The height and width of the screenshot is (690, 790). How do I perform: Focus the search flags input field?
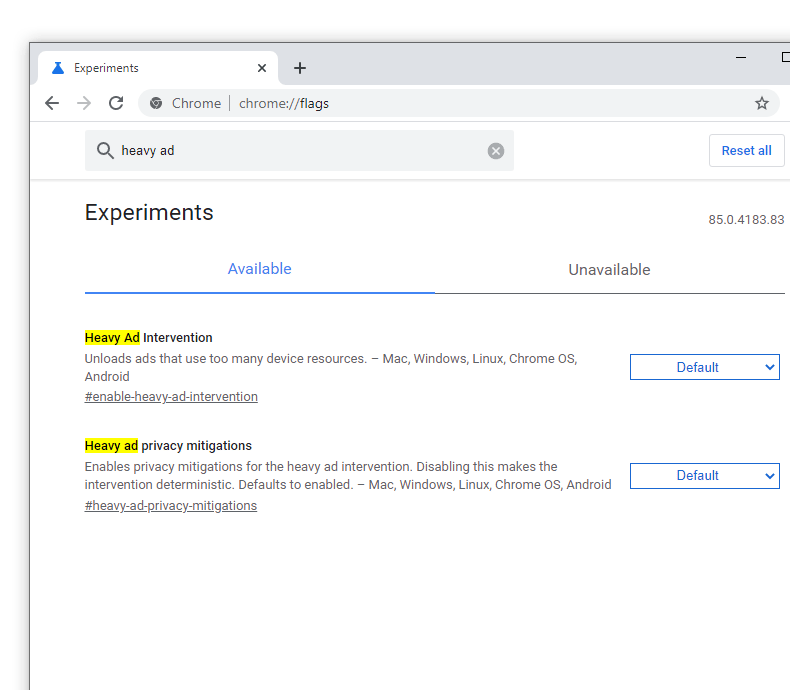[x=300, y=151]
